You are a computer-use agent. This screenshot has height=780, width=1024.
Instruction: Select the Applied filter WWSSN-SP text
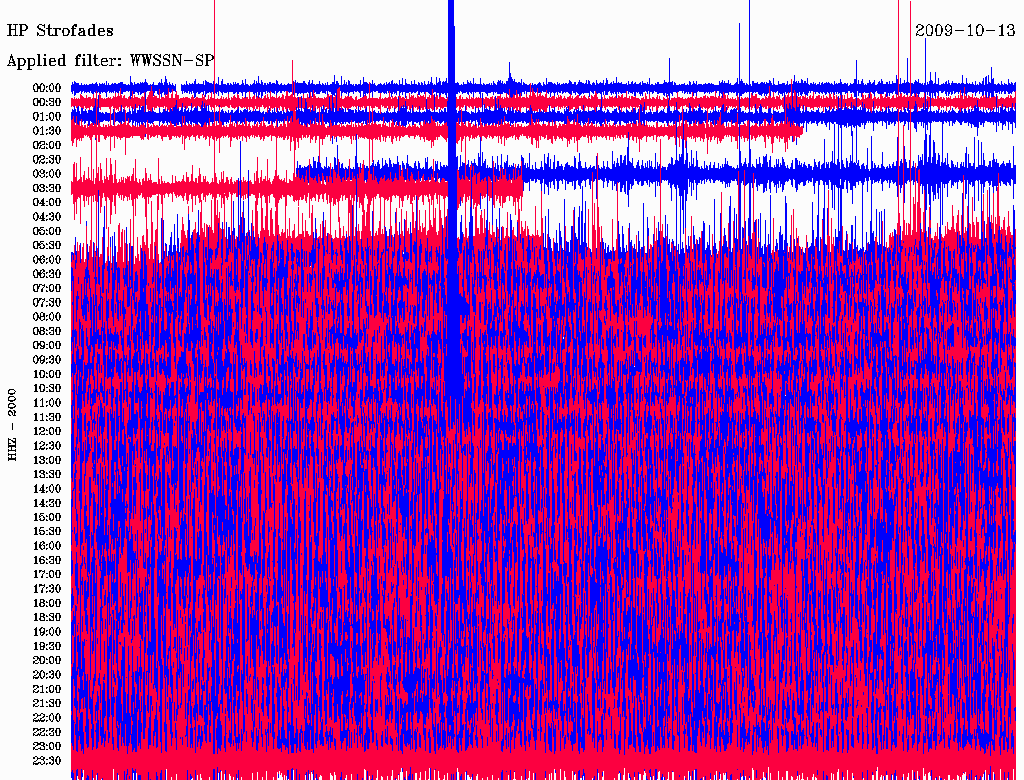[110, 61]
